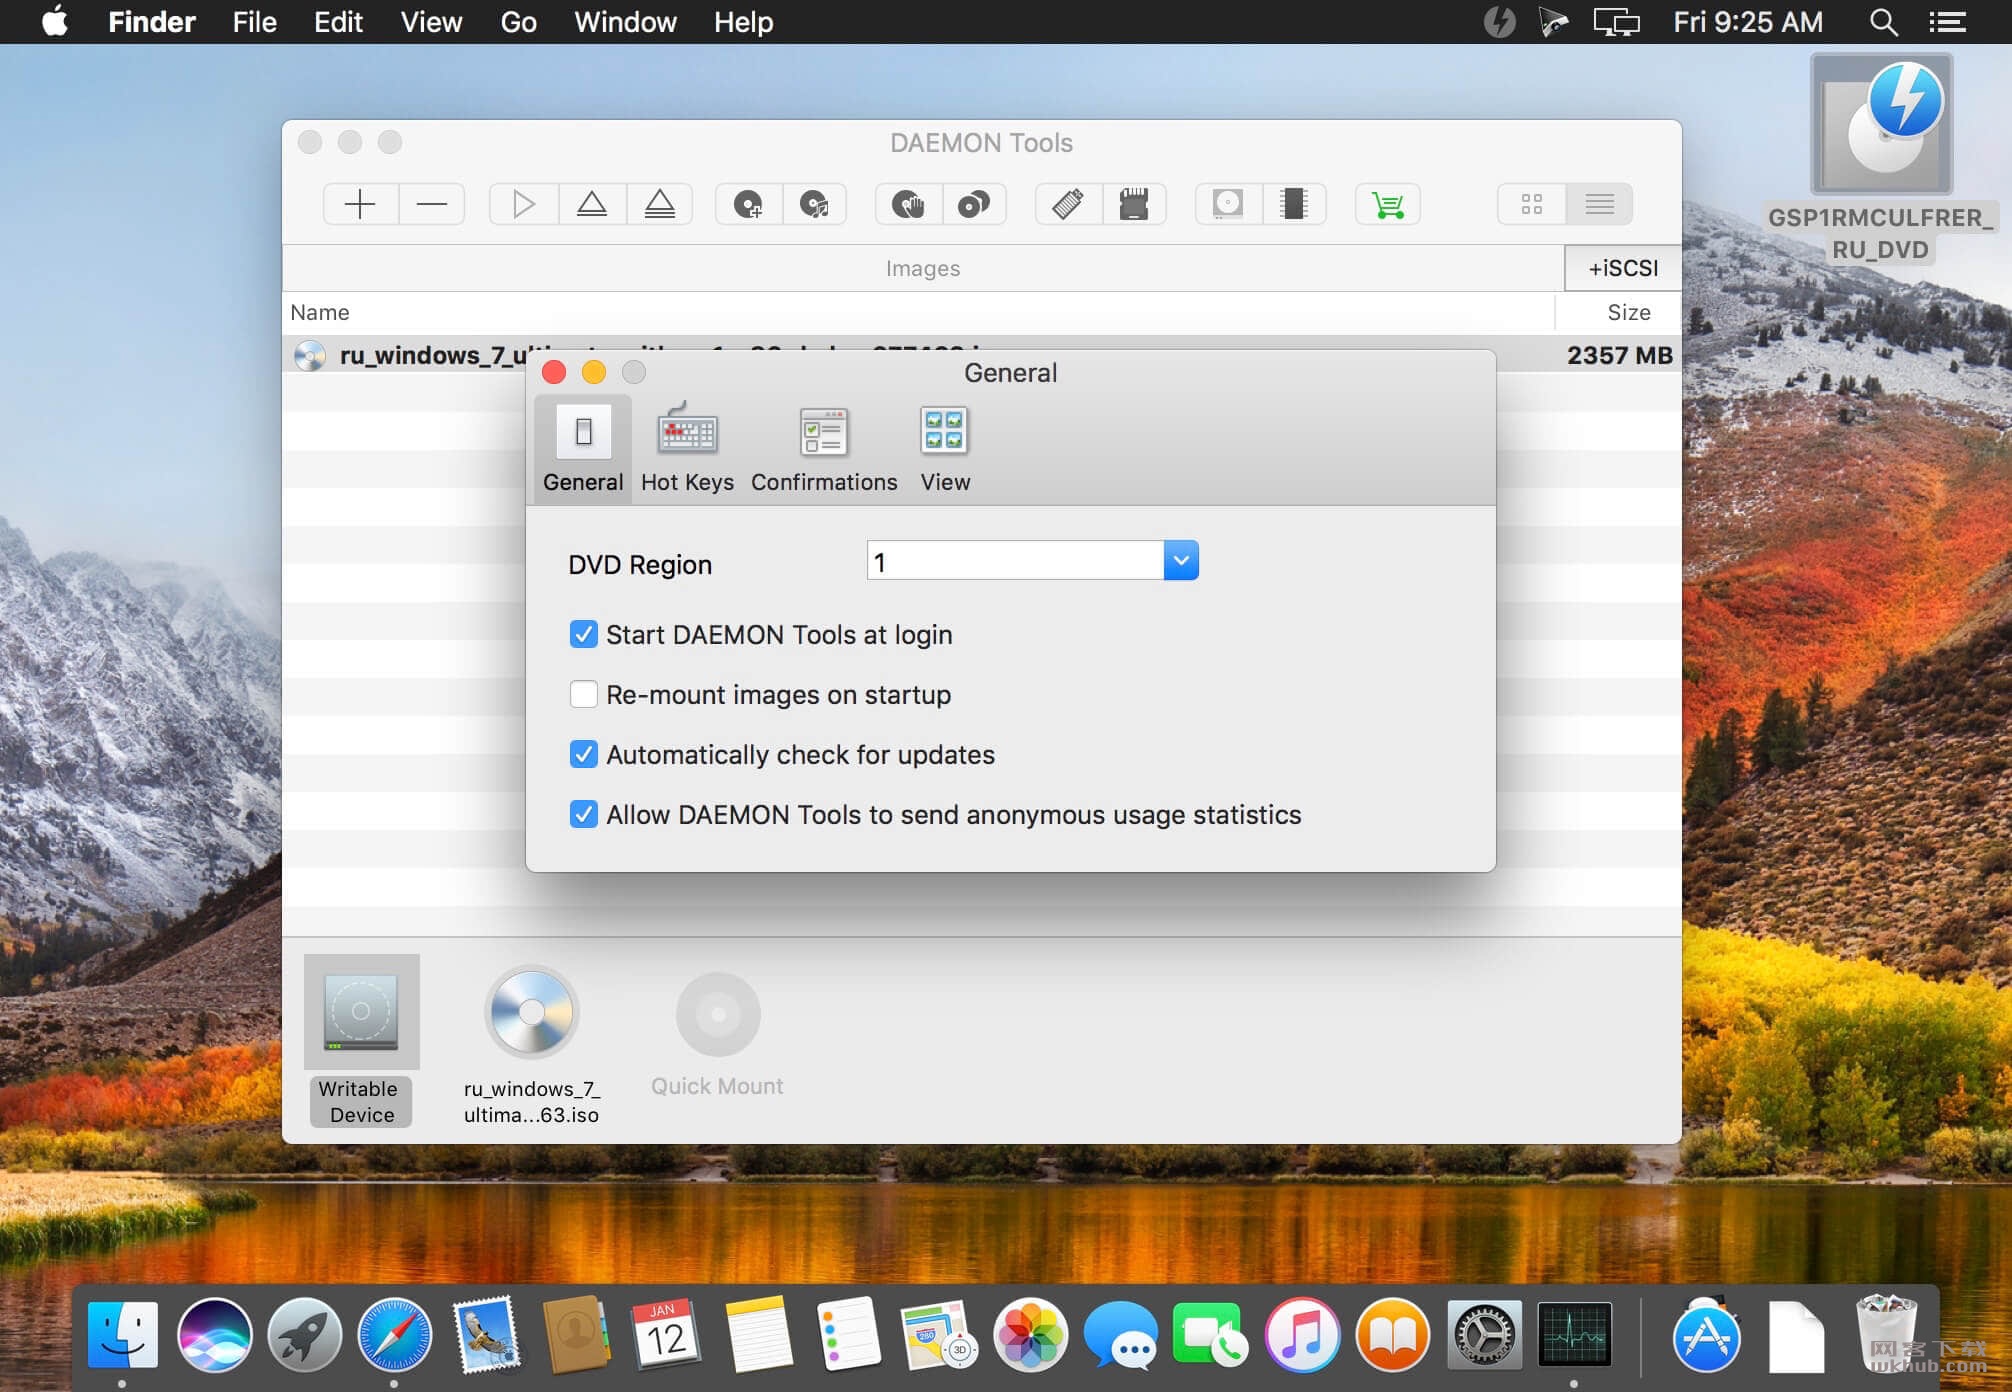Open Spotlight search magnifier
Image resolution: width=2012 pixels, height=1392 pixels.
1884,21
